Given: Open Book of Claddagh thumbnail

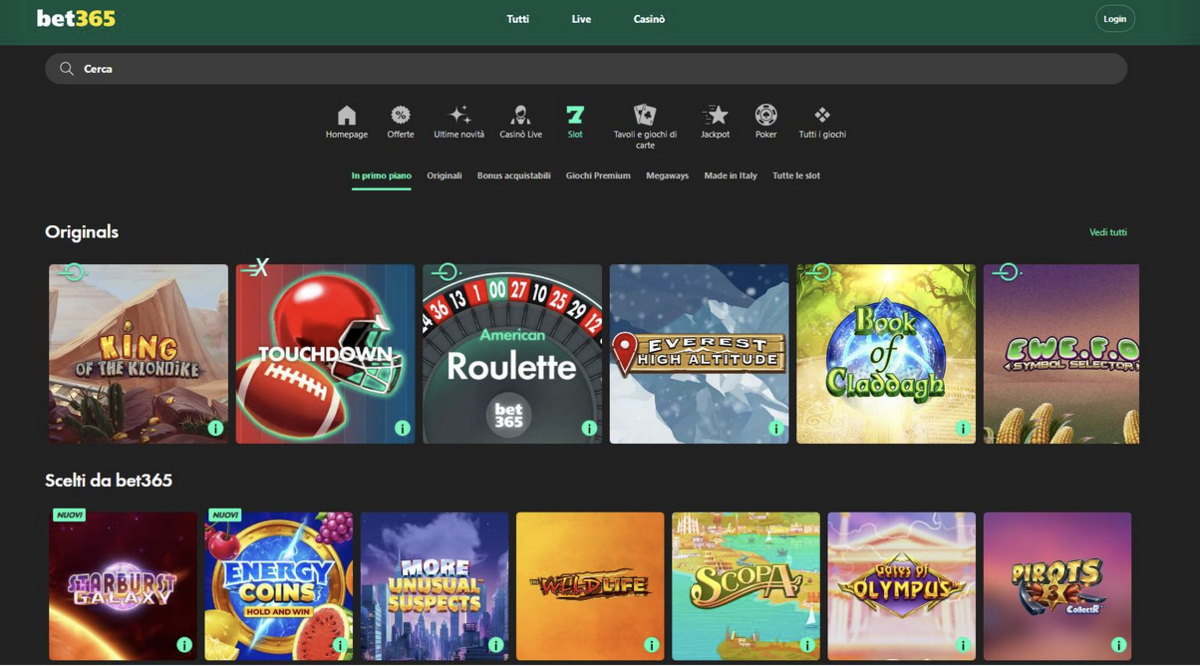Looking at the screenshot, I should coord(886,354).
